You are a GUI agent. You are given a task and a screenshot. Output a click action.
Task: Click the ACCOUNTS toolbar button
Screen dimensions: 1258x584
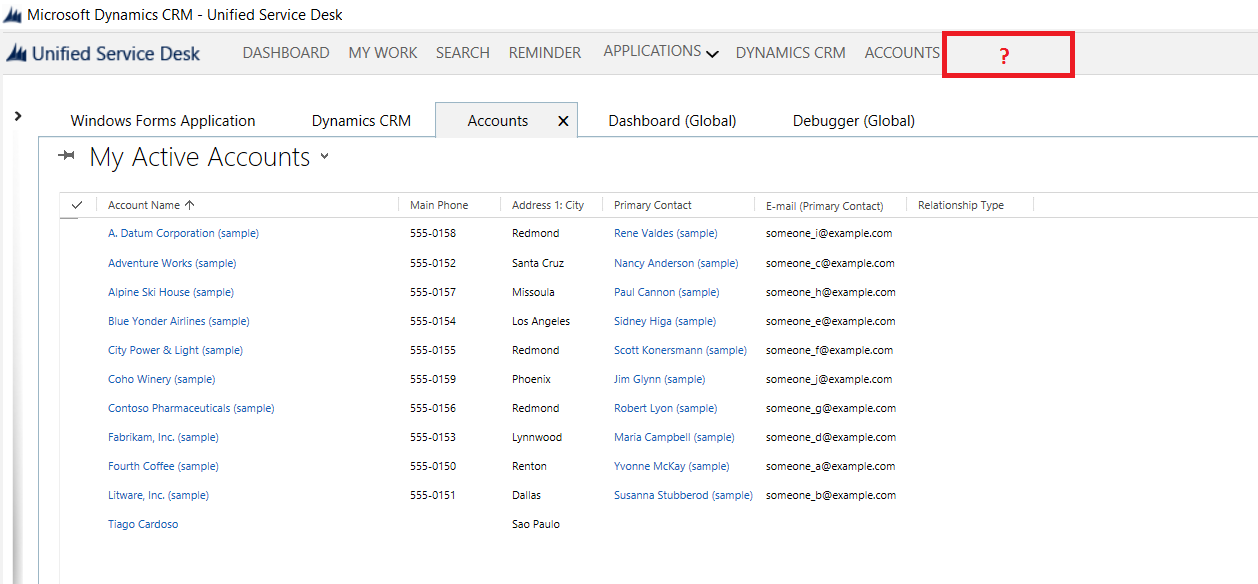[x=902, y=53]
